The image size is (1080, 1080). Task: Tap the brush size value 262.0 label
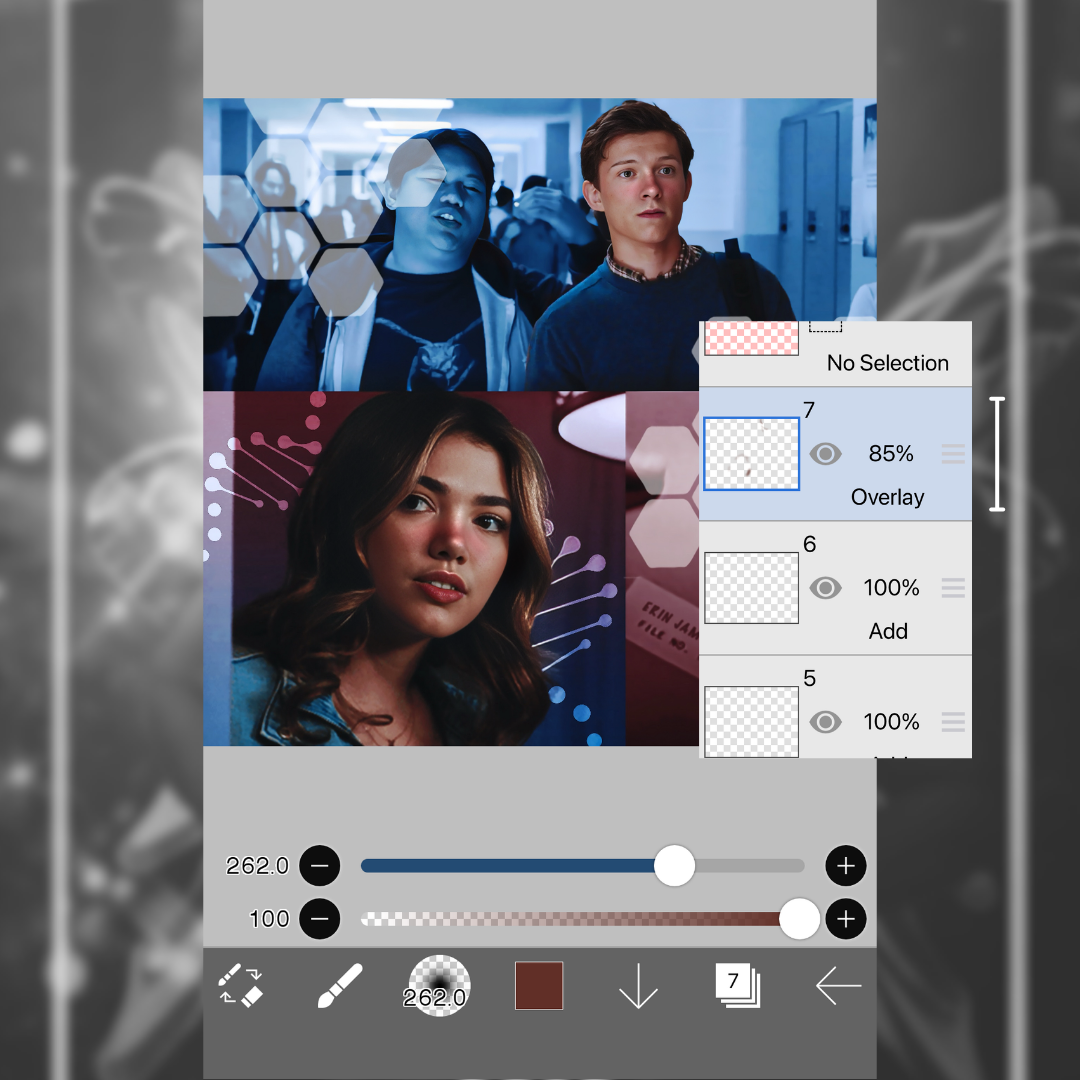[x=257, y=866]
